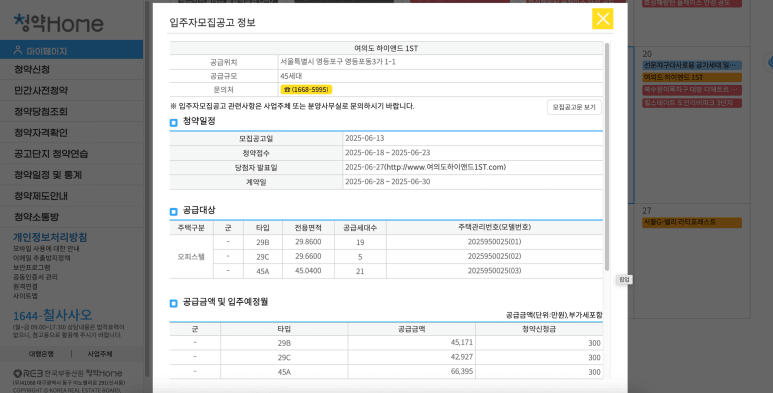Click the person icon next to 마이페이지

tap(18, 50)
